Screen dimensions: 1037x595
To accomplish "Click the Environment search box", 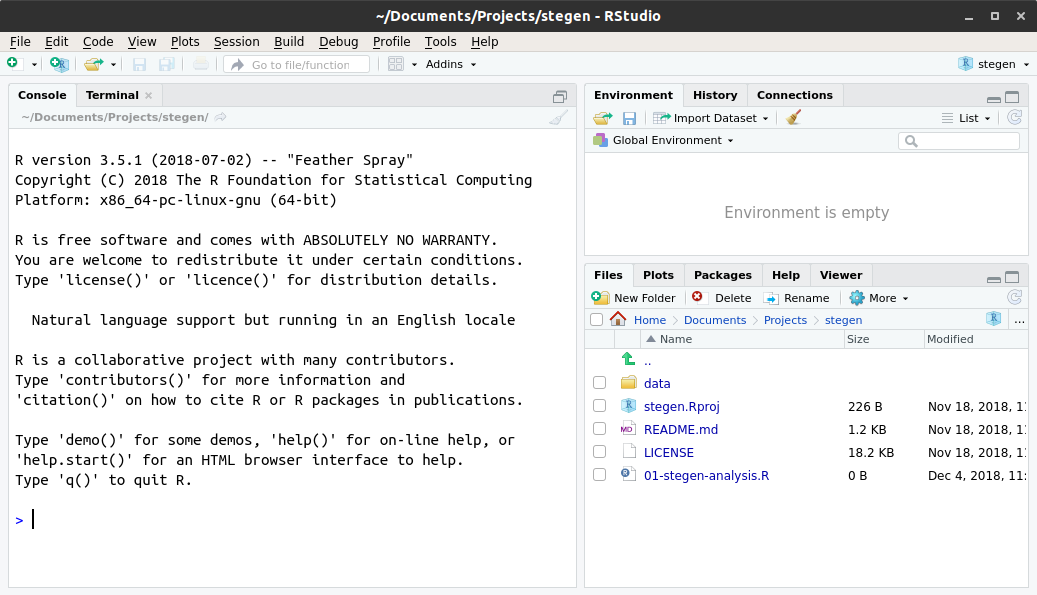I will click(959, 141).
